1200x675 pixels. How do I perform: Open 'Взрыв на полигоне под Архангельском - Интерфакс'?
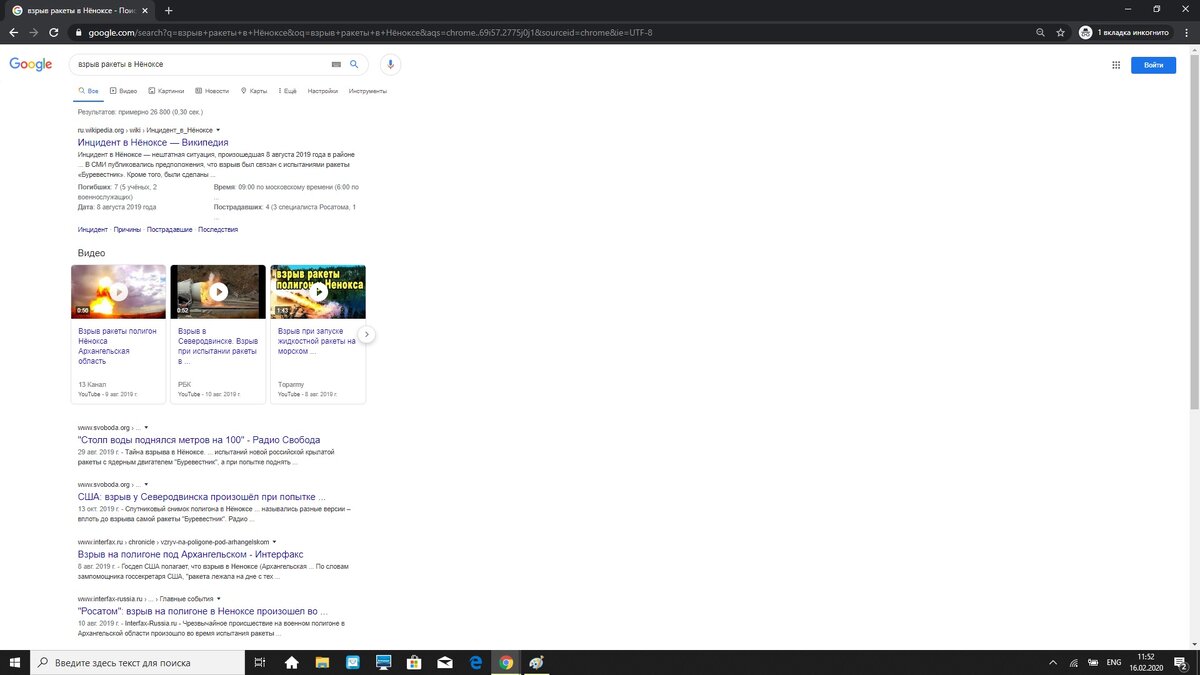[x=190, y=553]
